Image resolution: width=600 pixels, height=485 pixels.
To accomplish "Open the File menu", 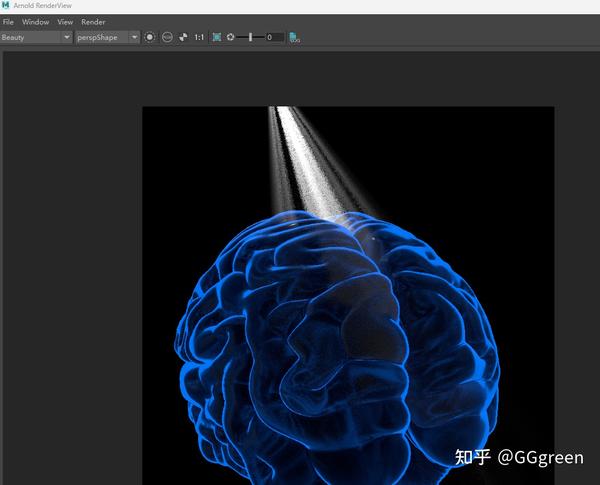I will tap(8, 22).
